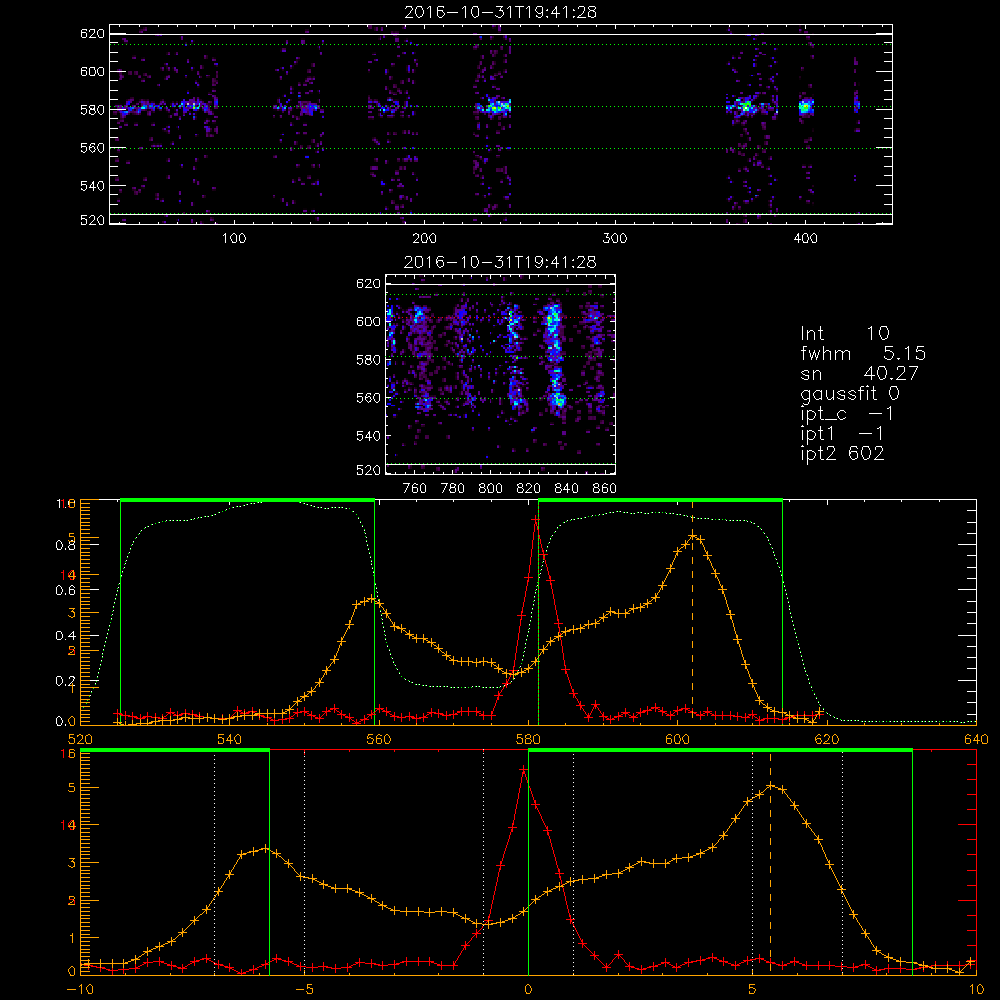Click the 800 label on middle spectrogram axis
Screen dimensions: 1000x1000
pyautogui.click(x=490, y=489)
